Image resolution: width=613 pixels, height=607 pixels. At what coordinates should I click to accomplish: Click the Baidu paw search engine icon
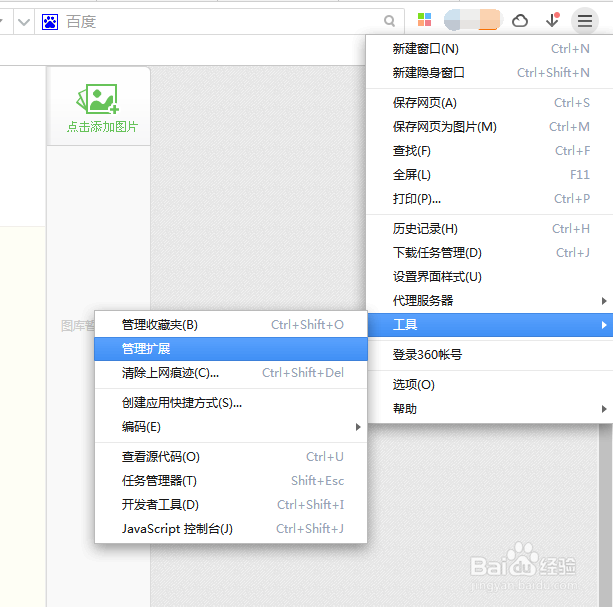[x=50, y=22]
